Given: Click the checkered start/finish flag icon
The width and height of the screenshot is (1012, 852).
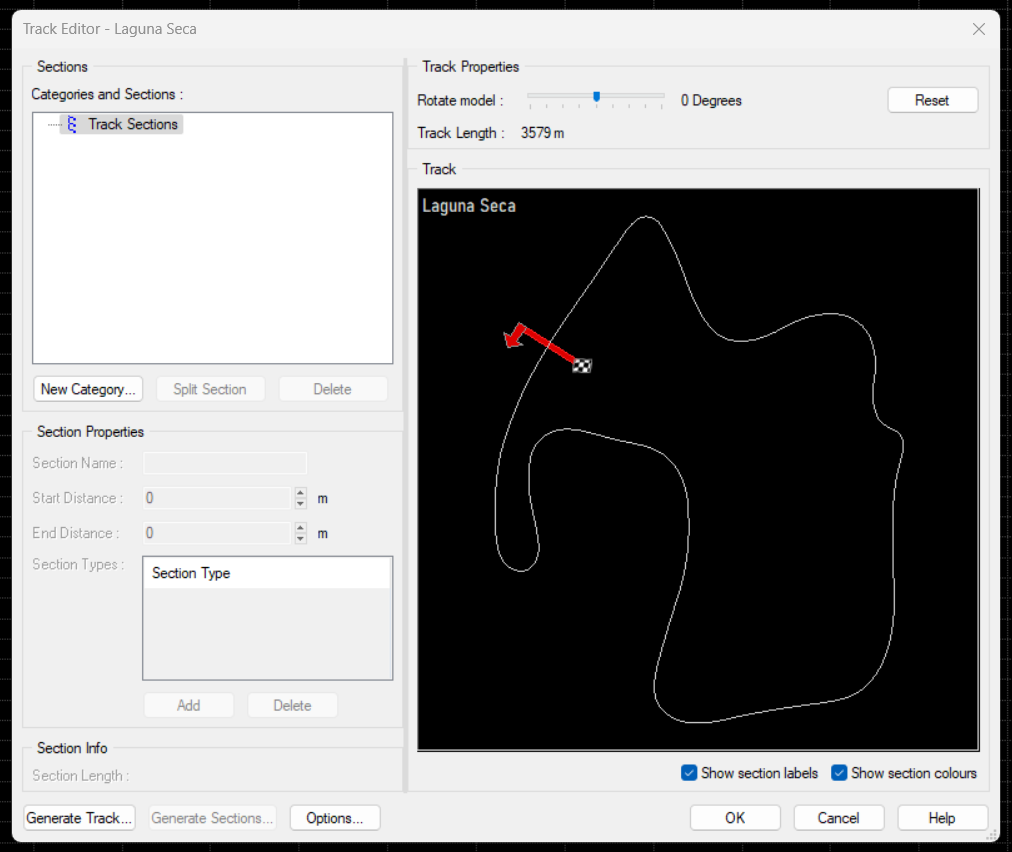Looking at the screenshot, I should click(582, 365).
